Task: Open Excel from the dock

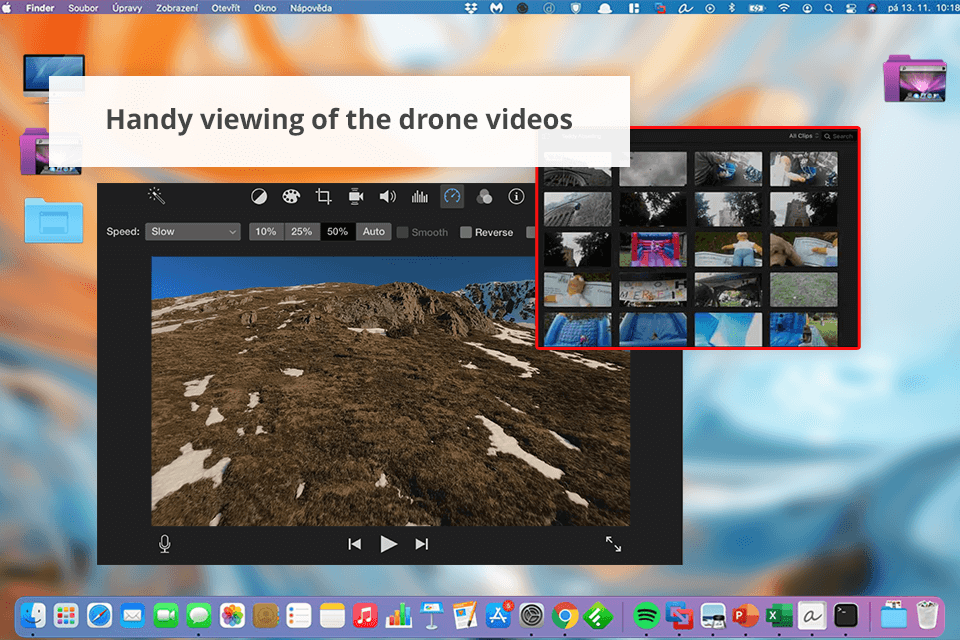Action: coord(779,616)
